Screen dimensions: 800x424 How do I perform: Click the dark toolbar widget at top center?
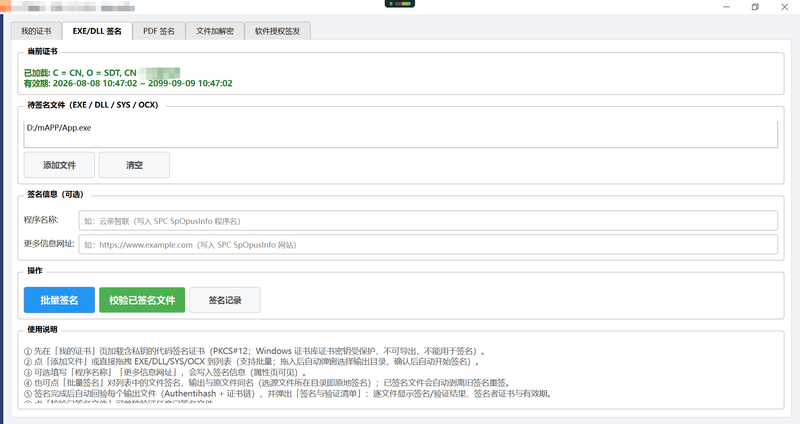(400, 4)
